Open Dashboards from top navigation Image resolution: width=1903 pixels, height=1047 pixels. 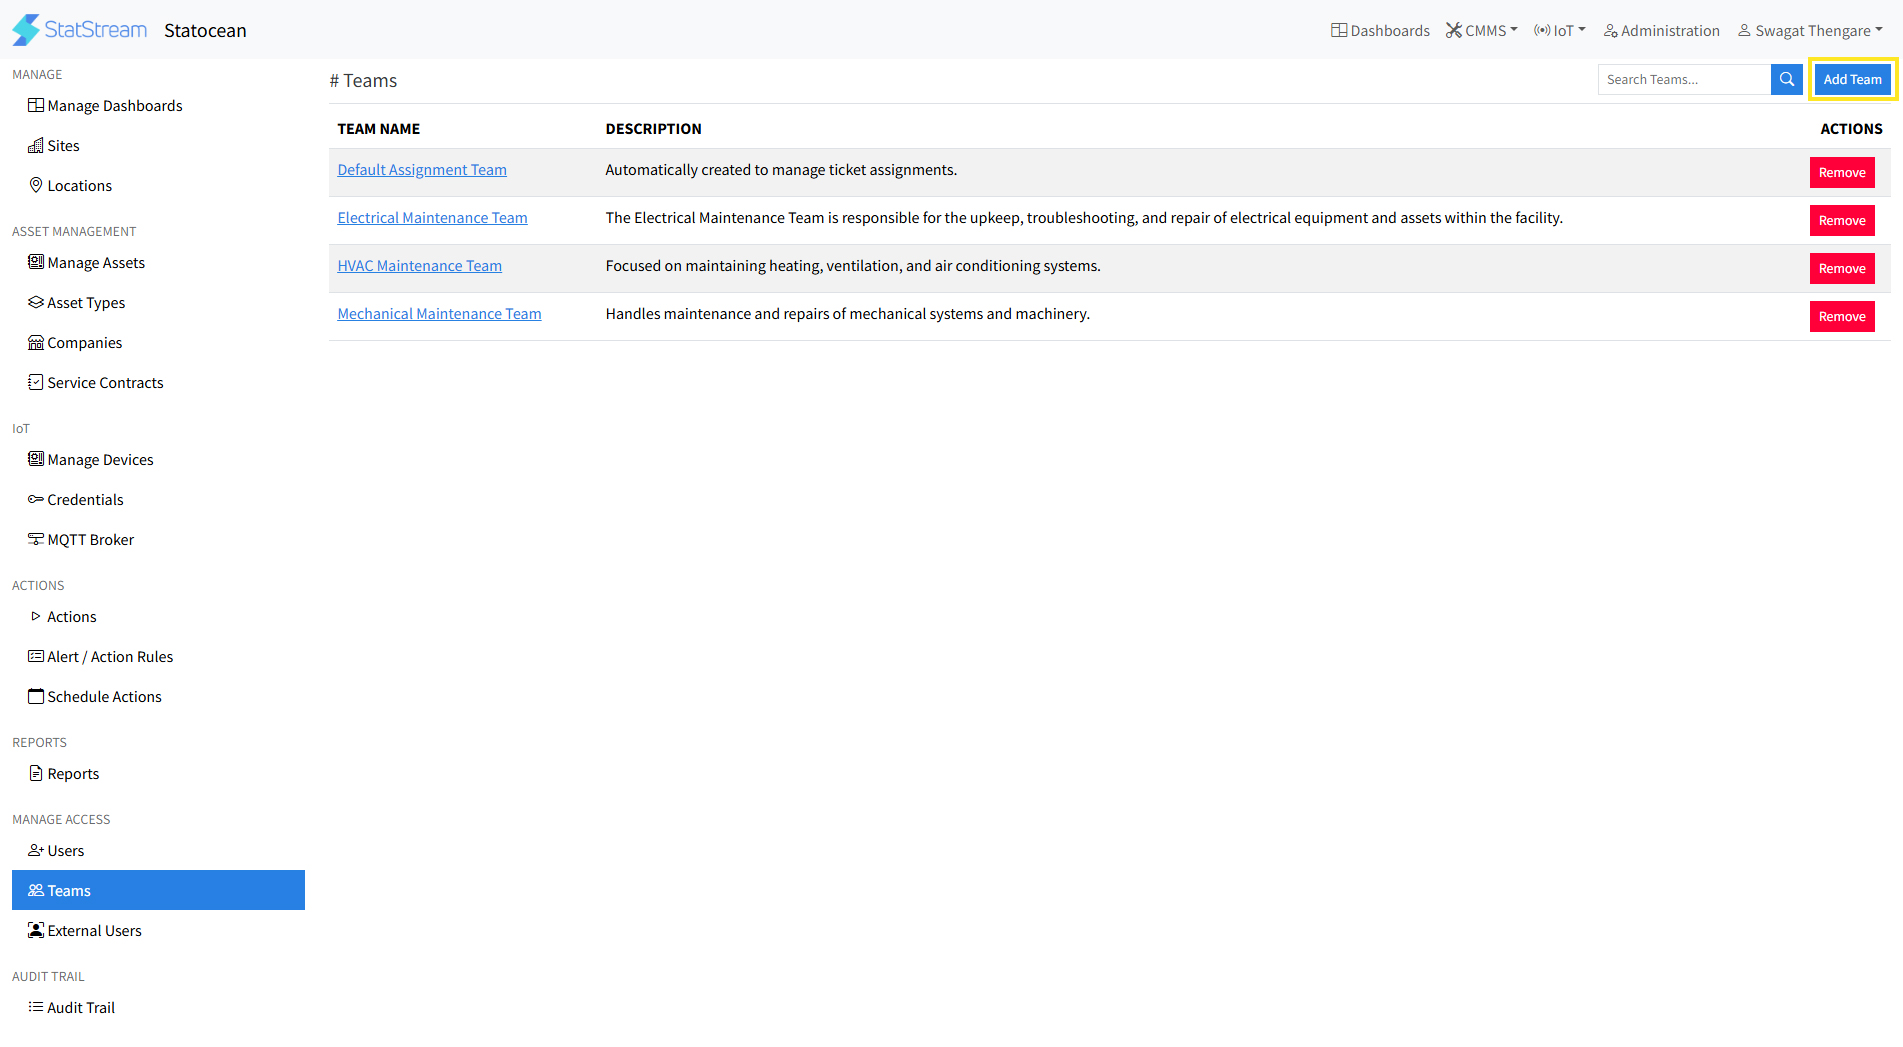point(1380,31)
